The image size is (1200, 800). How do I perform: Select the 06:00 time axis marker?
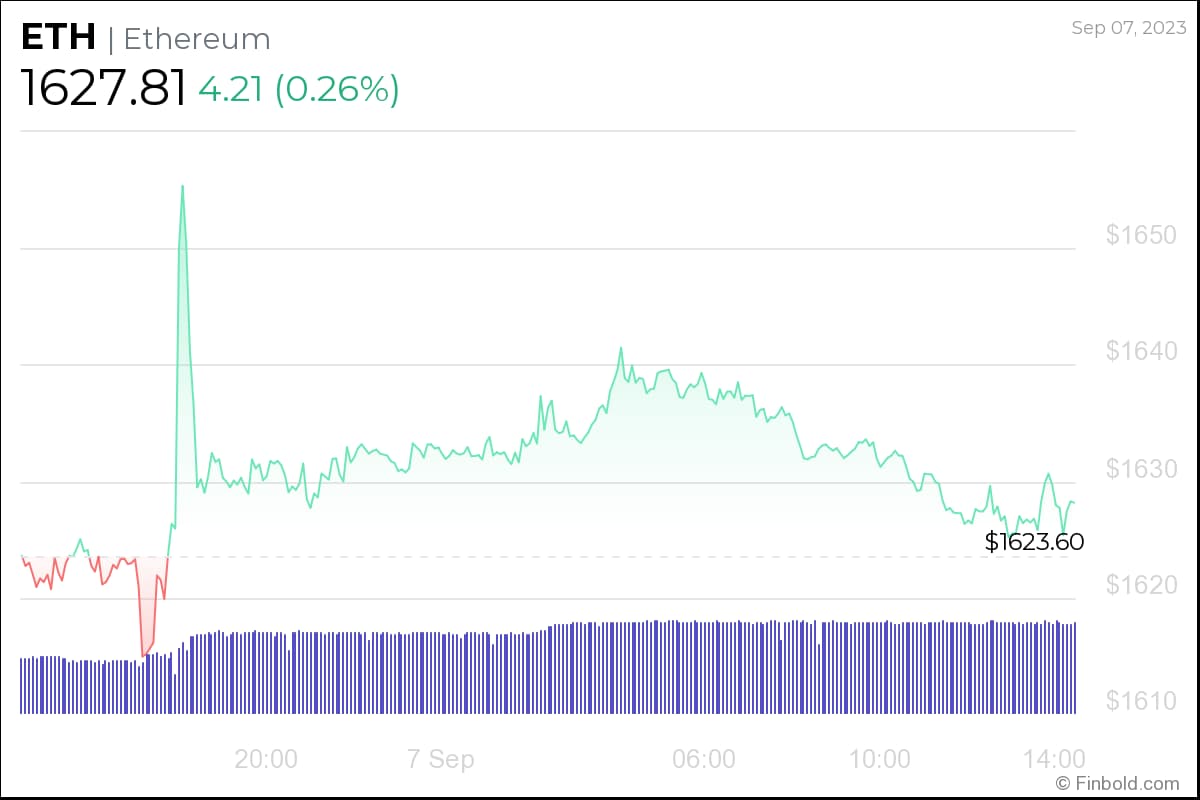[x=704, y=759]
